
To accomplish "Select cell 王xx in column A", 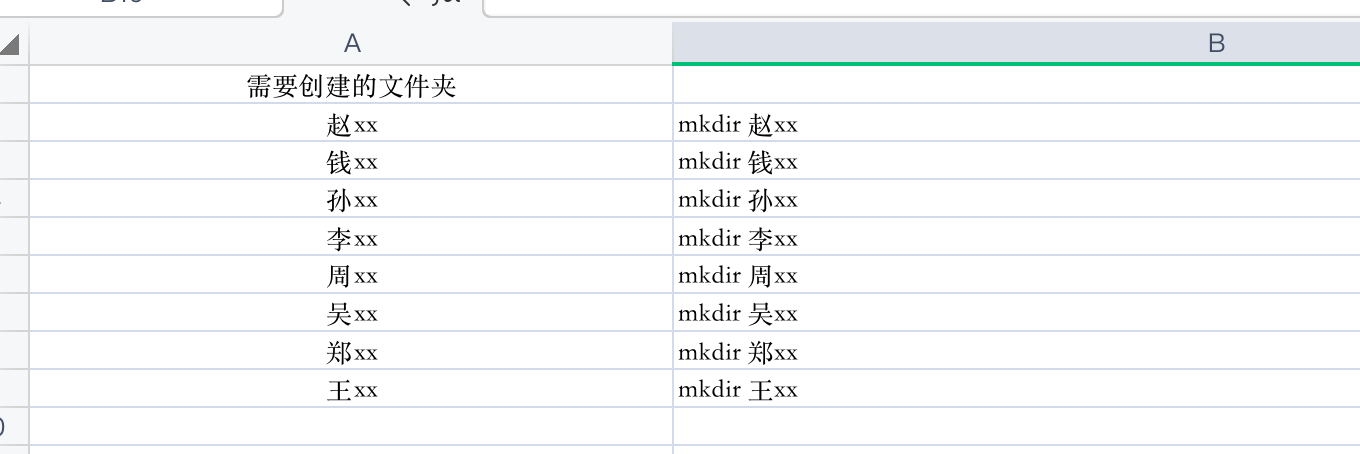I will (x=351, y=389).
